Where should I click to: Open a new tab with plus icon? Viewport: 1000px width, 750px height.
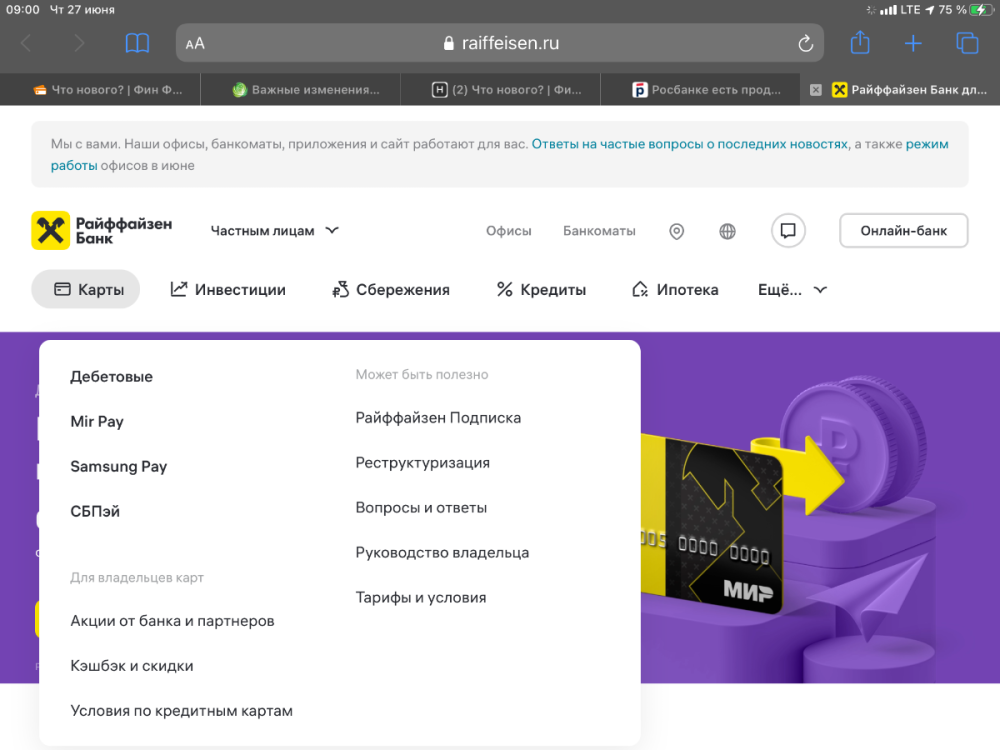click(x=913, y=43)
